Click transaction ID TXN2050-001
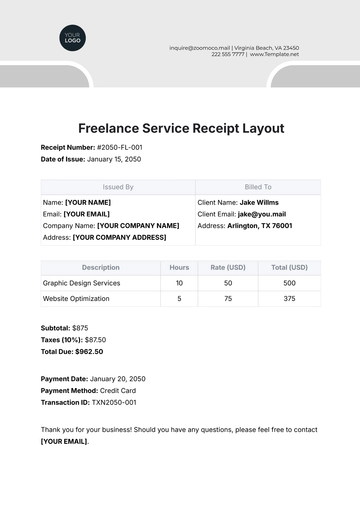360x509 pixels. 114,403
